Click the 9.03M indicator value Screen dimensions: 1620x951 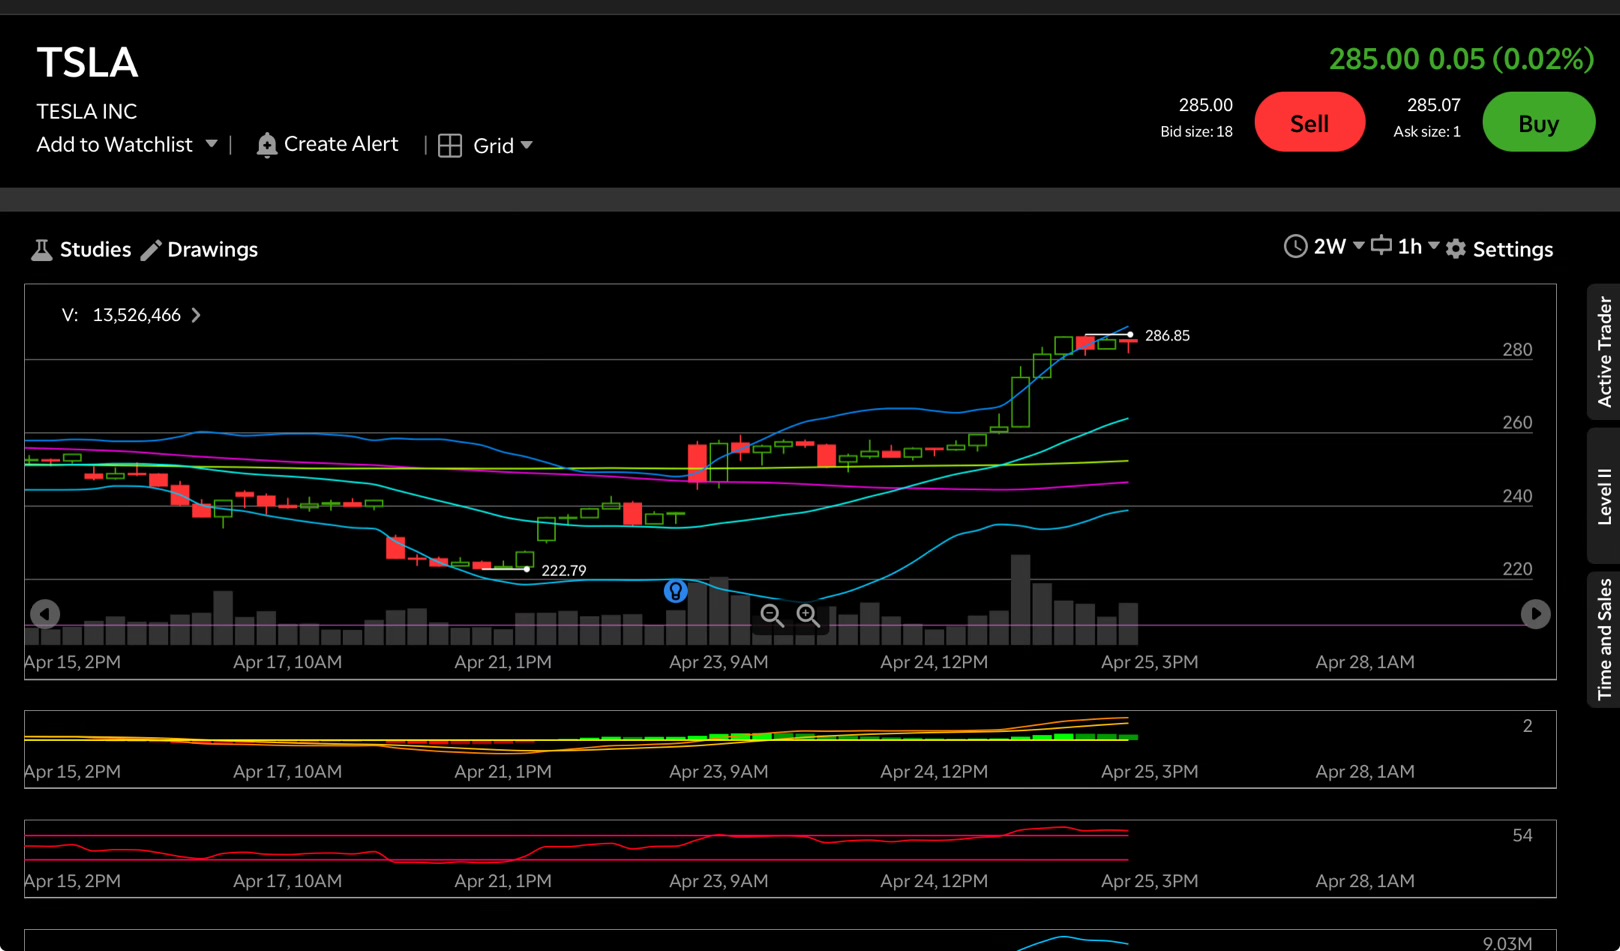(1507, 943)
